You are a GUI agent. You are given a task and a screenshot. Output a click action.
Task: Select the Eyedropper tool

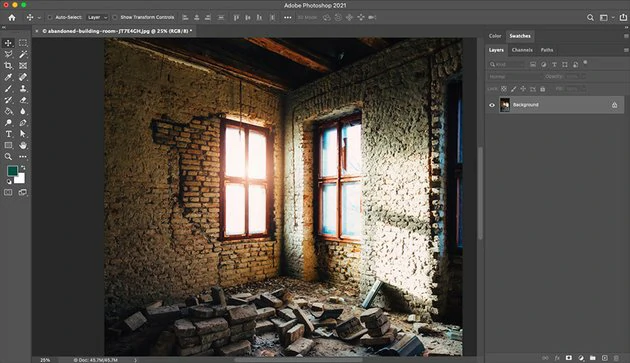[8, 77]
